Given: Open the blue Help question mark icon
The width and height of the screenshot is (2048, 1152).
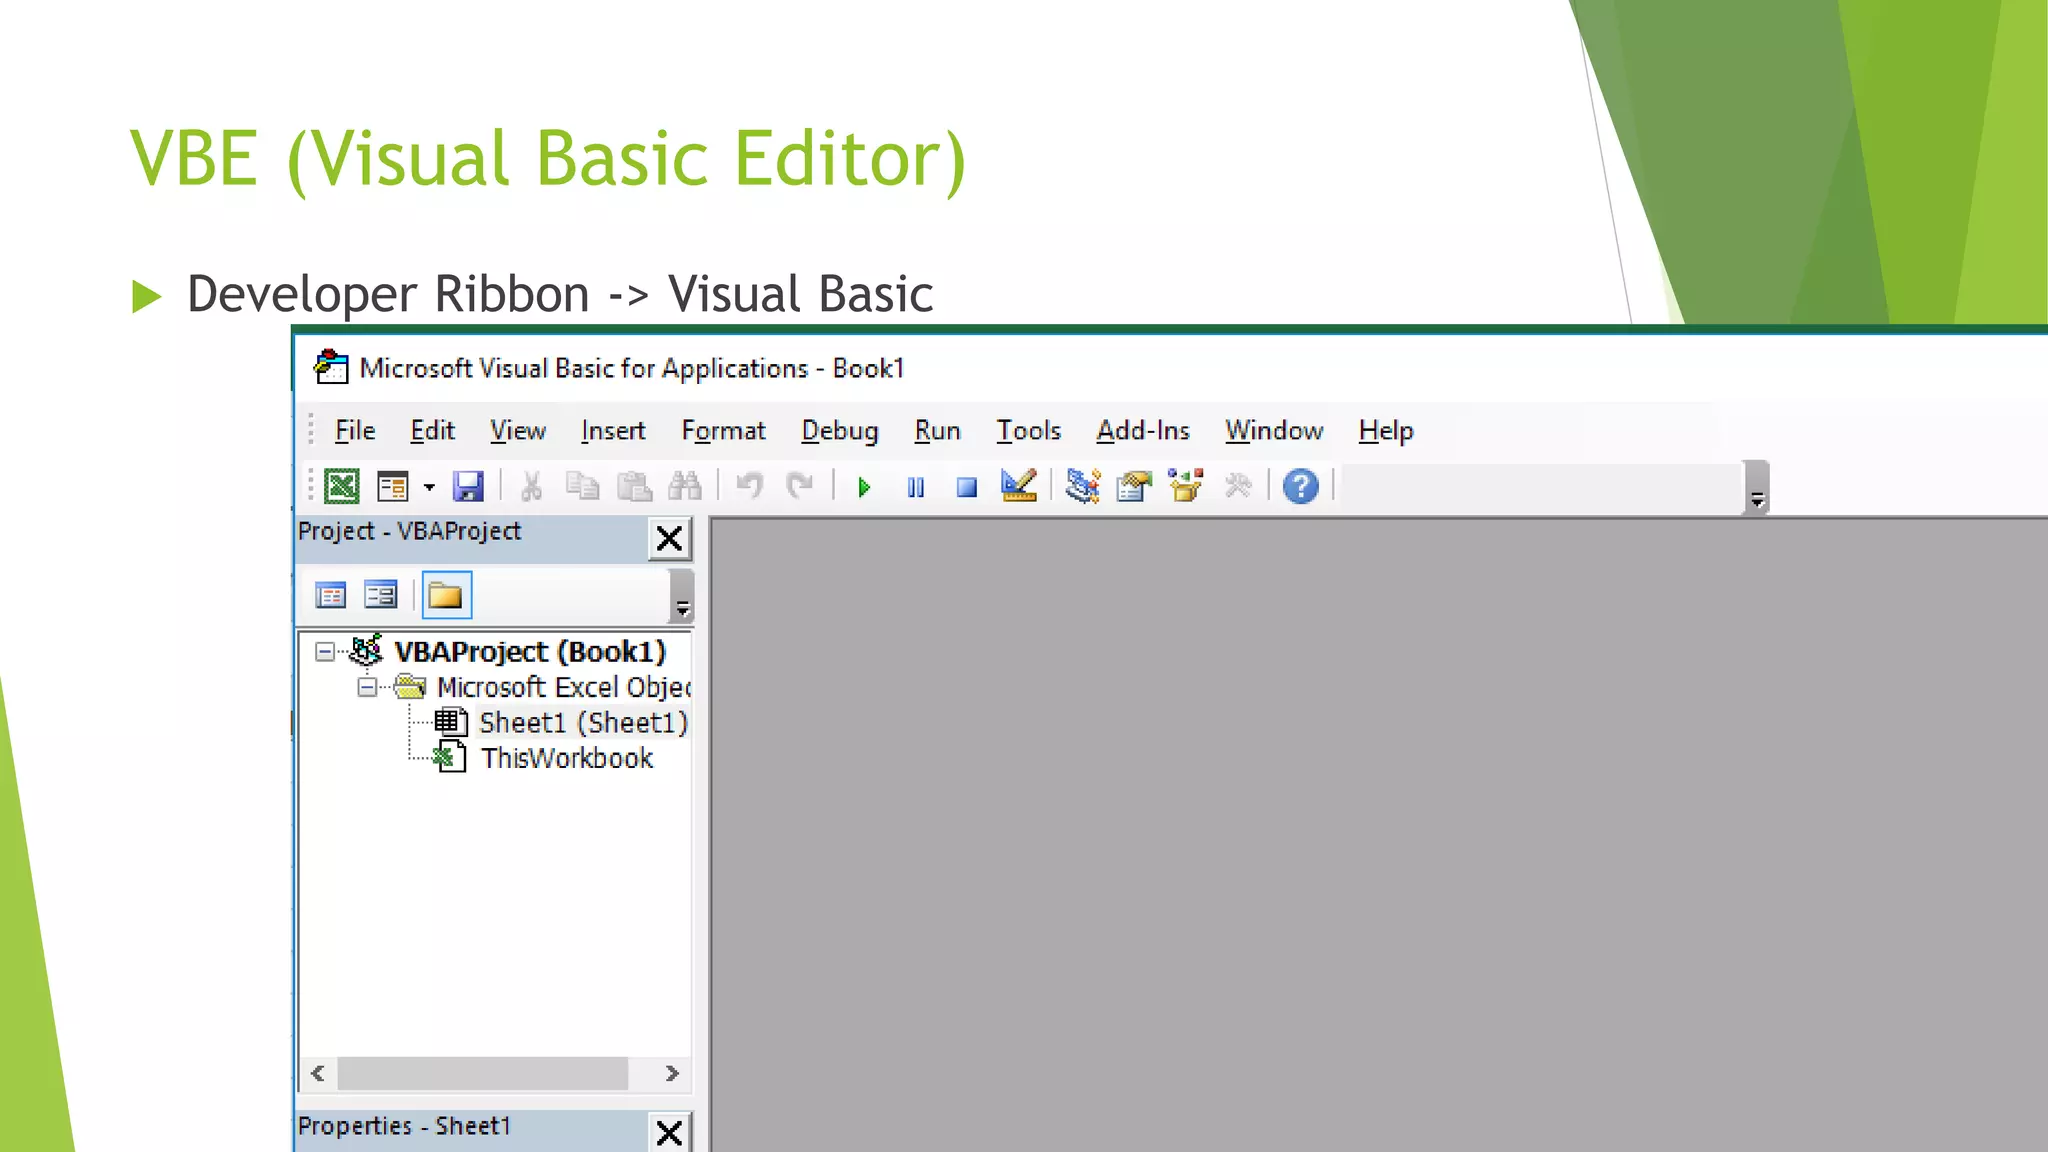Looking at the screenshot, I should (x=1301, y=487).
